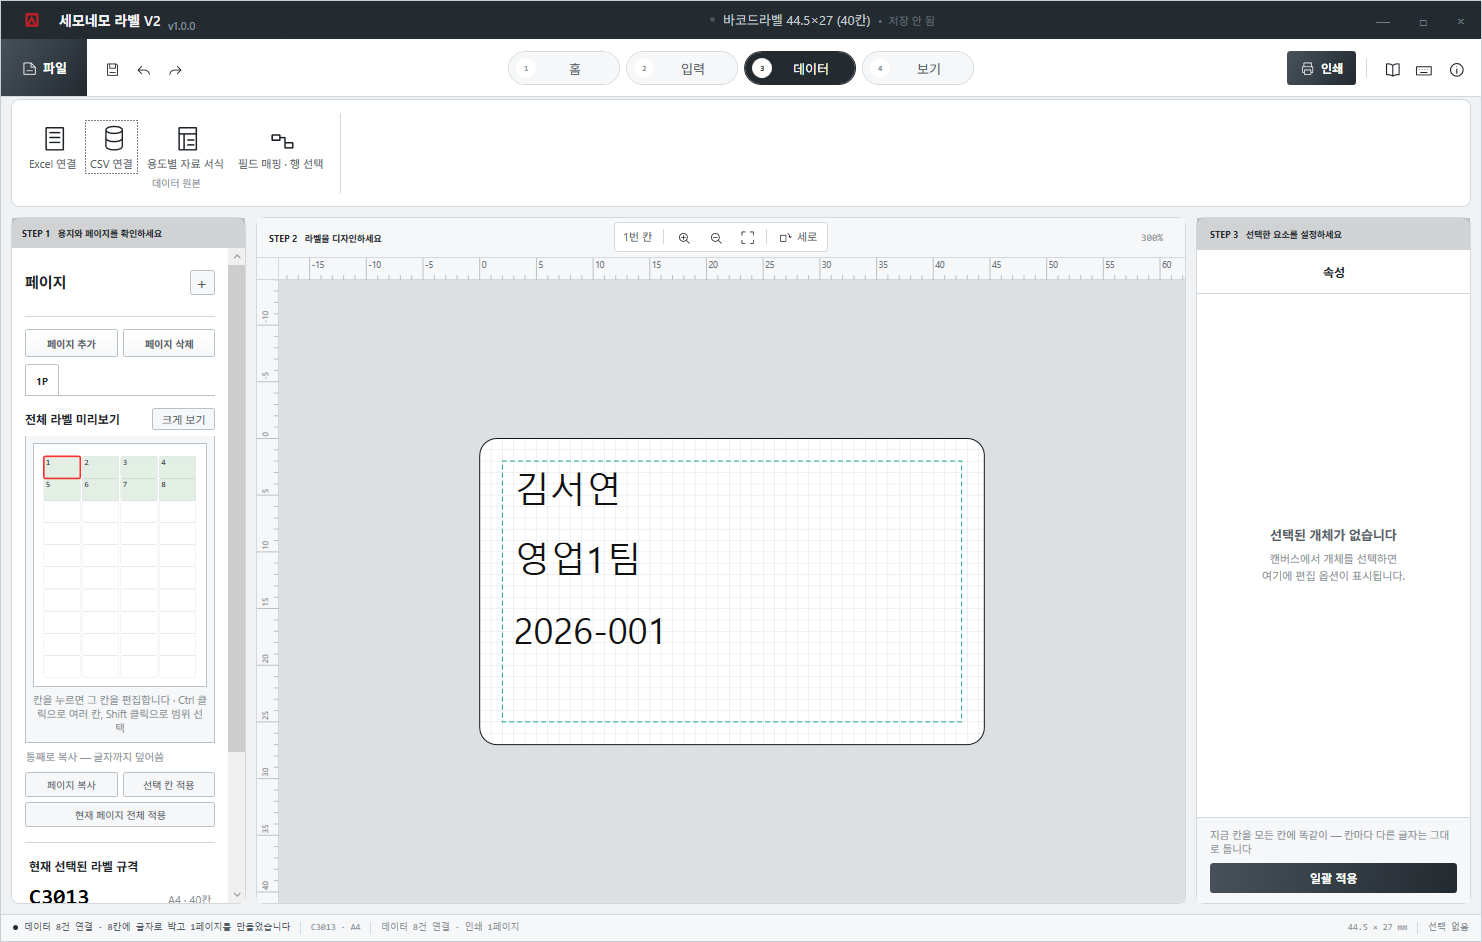Viewport: 1482px width, 942px height.
Task: Open 필드 매핑 · 행 선택
Action: coord(281,147)
